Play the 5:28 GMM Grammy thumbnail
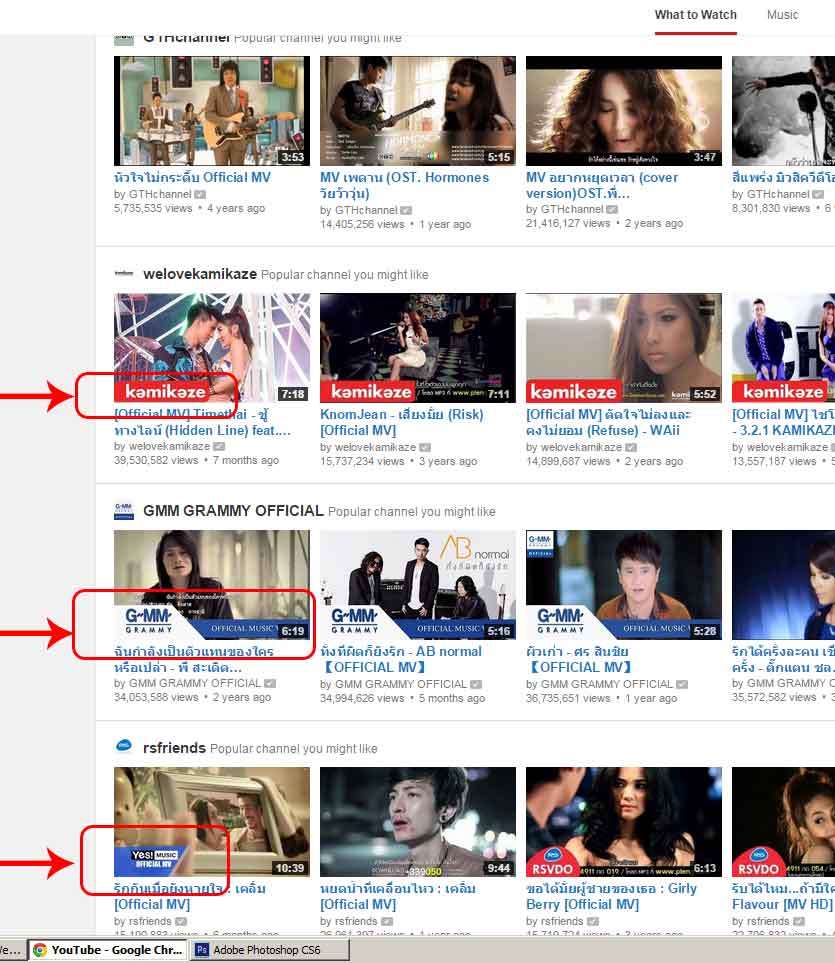Viewport: 835px width, 963px height. point(624,585)
